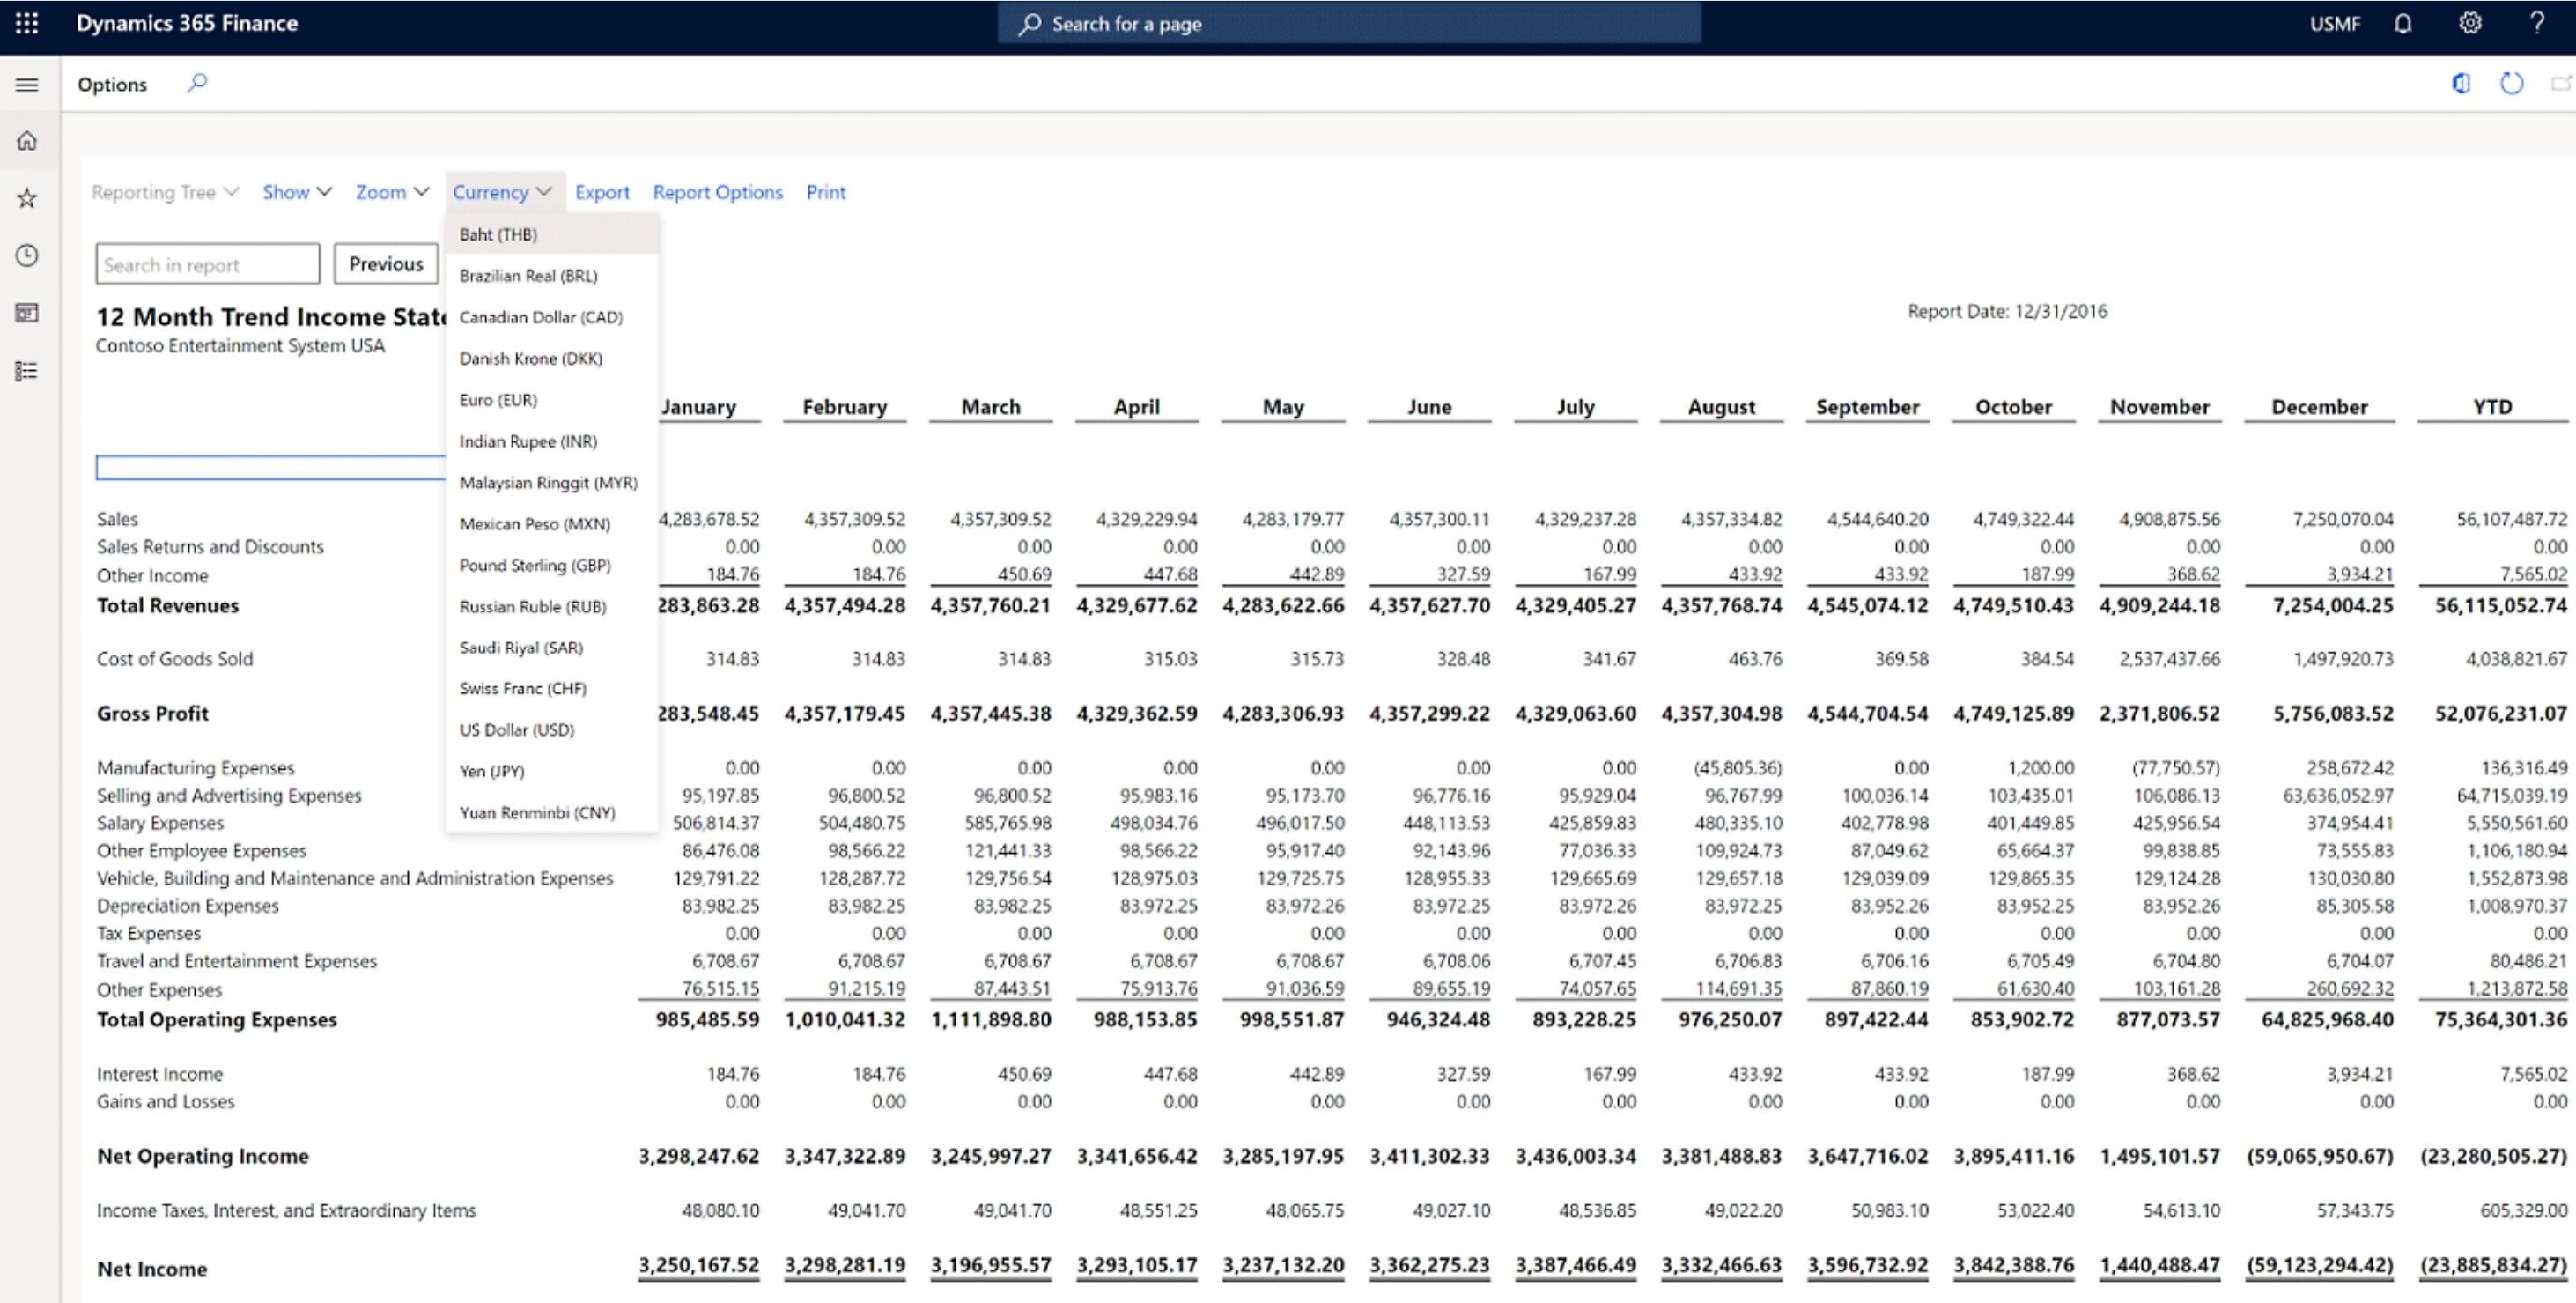Expand the Zoom dropdown

[x=392, y=192]
